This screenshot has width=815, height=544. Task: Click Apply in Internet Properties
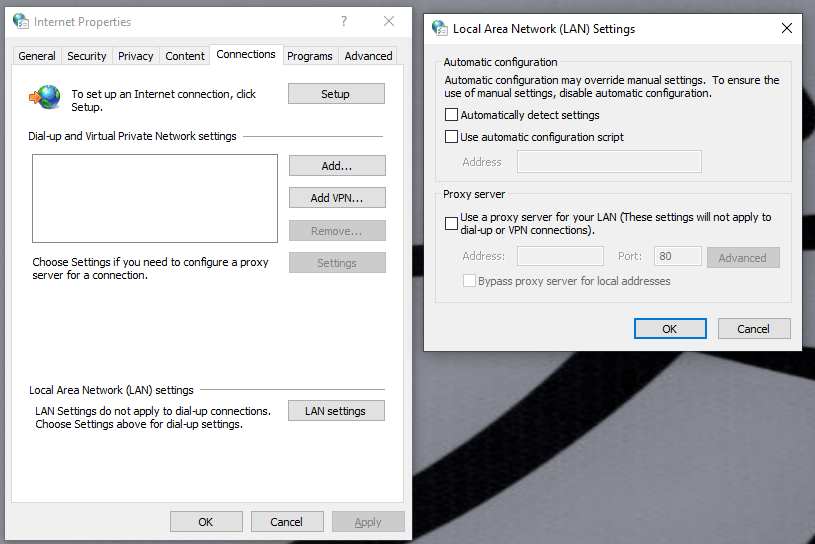(x=369, y=522)
